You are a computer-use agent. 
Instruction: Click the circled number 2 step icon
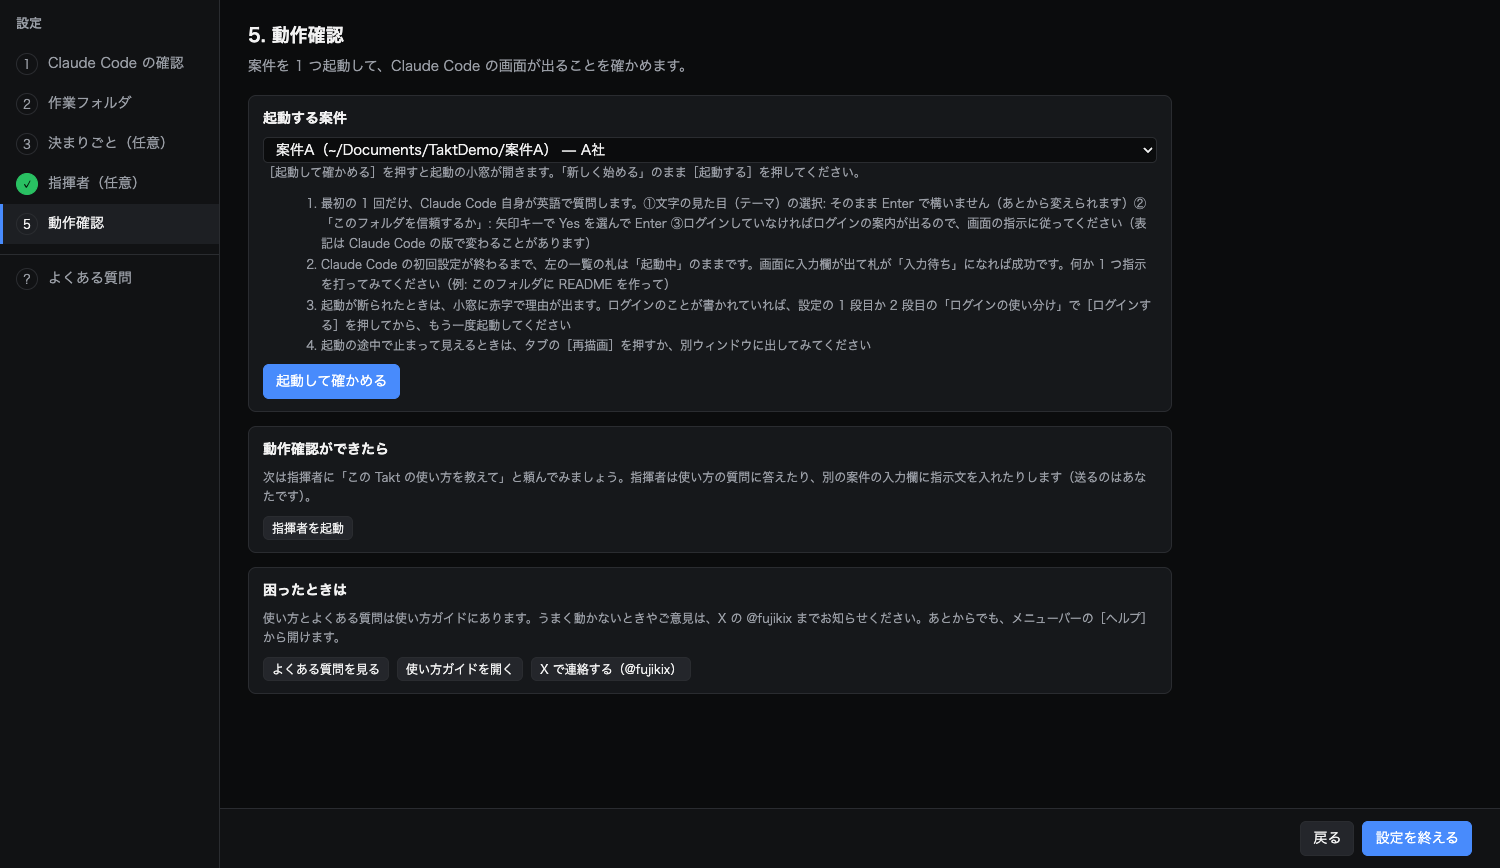click(x=27, y=104)
